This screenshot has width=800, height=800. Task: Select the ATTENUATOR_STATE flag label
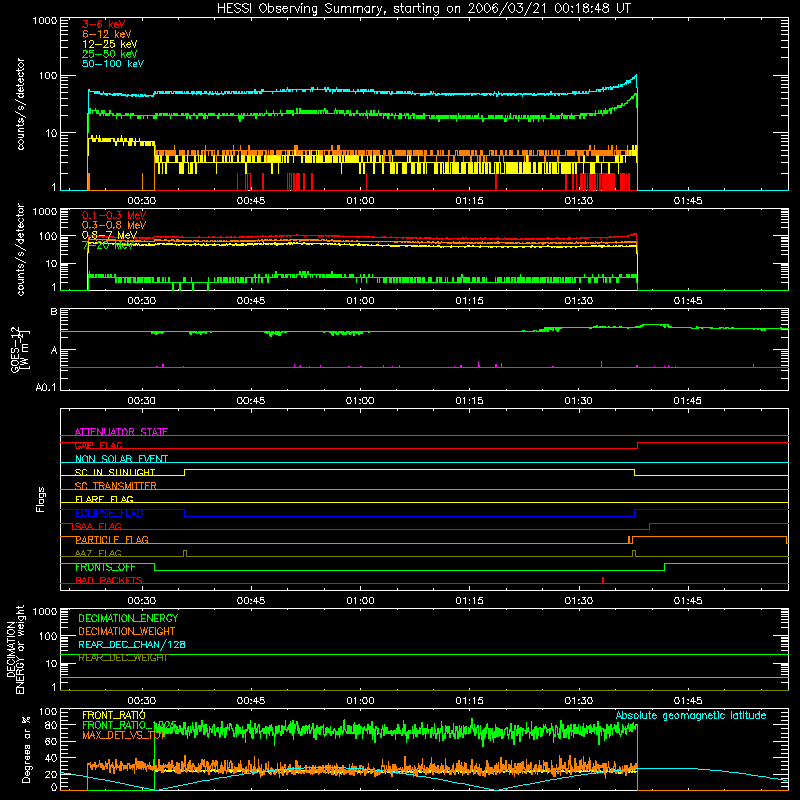tap(121, 432)
